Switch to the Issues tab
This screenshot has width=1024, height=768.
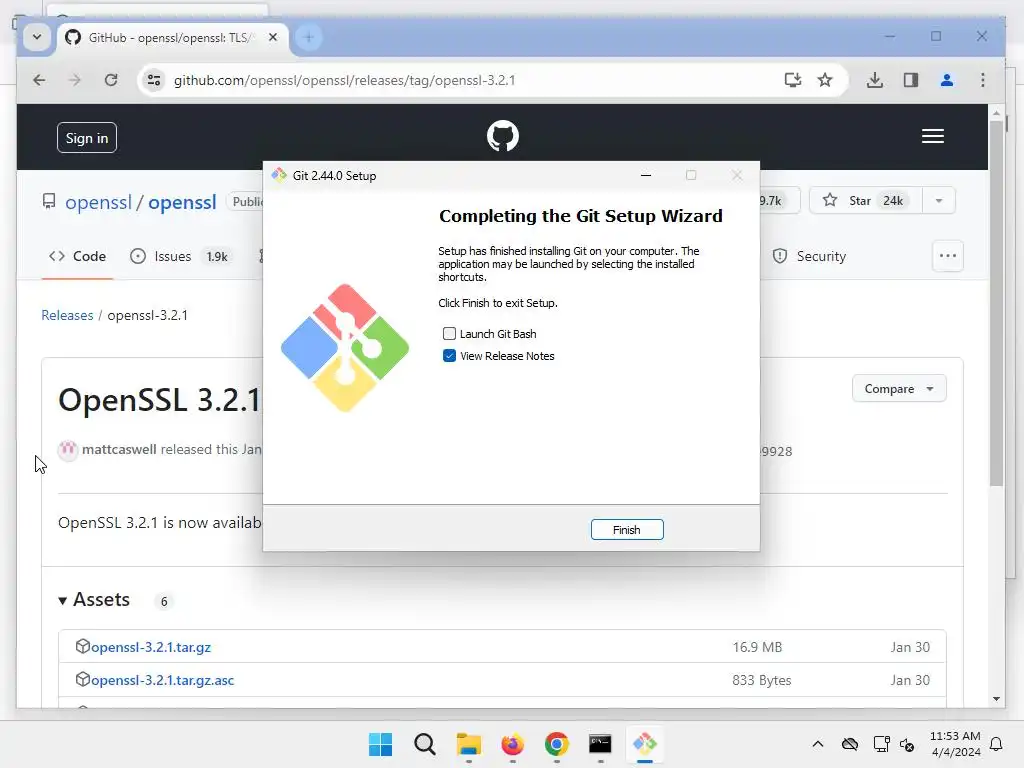(179, 256)
